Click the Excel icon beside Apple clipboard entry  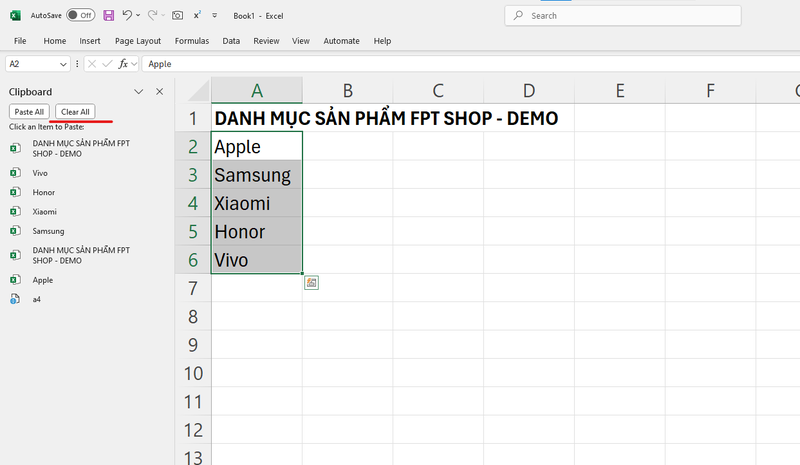15,280
